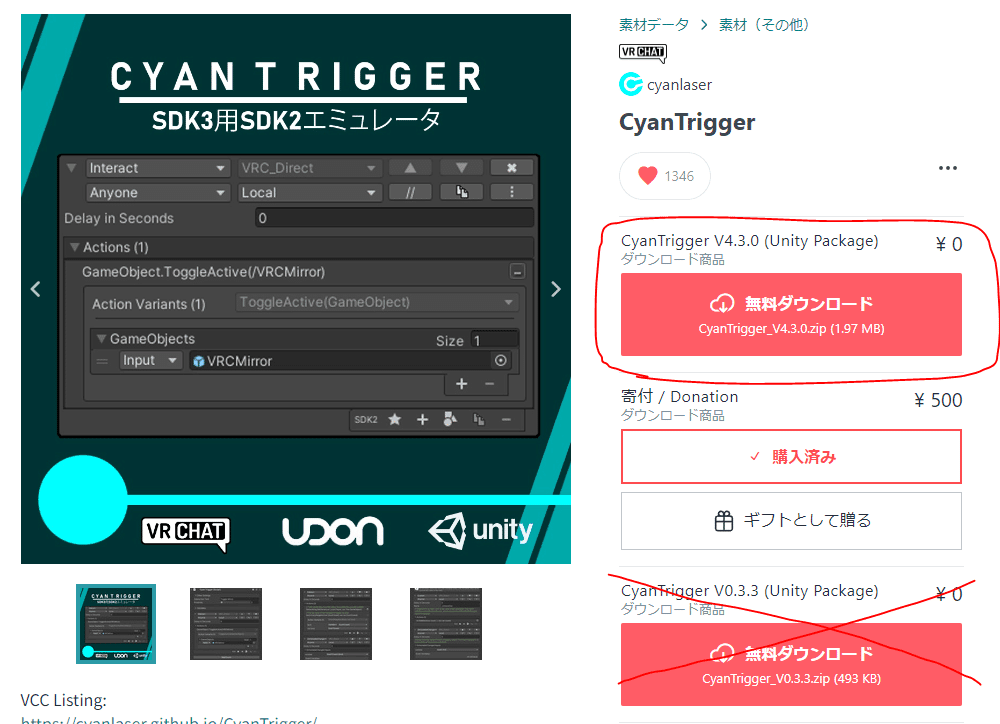Open the cyanlaser.github.io VCC listing link

click(x=169, y=720)
